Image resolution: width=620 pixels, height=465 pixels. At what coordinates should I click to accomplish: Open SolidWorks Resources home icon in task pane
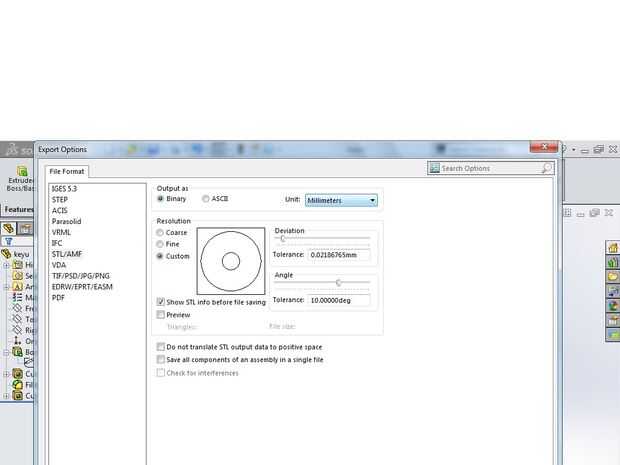(612, 248)
